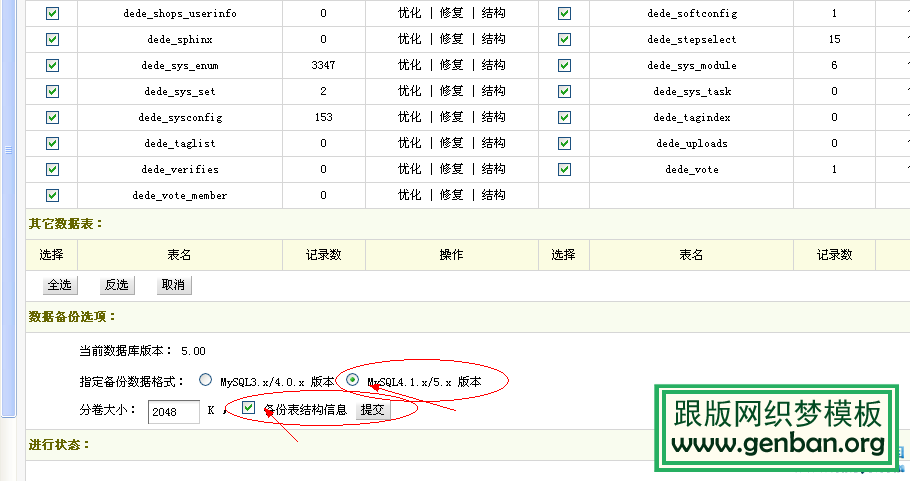Click the dede_uploads table name
The height and width of the screenshot is (481, 910).
[692, 143]
